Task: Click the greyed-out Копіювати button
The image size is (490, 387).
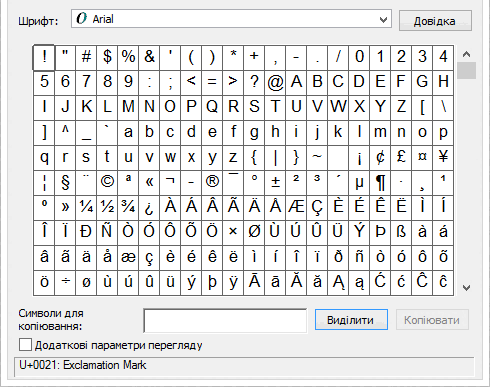Action: (x=432, y=320)
